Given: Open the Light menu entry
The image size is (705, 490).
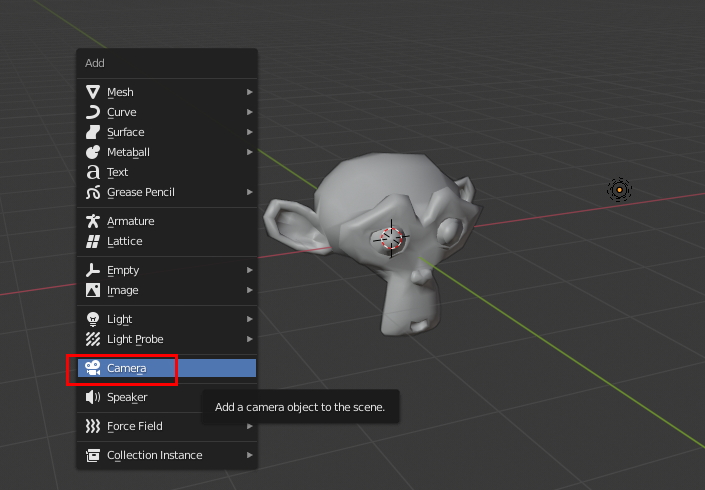Looking at the screenshot, I should [x=167, y=319].
